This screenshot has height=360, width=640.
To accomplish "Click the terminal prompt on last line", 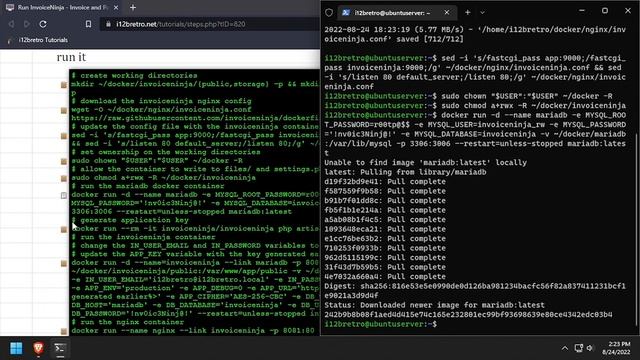I will (x=380, y=324).
